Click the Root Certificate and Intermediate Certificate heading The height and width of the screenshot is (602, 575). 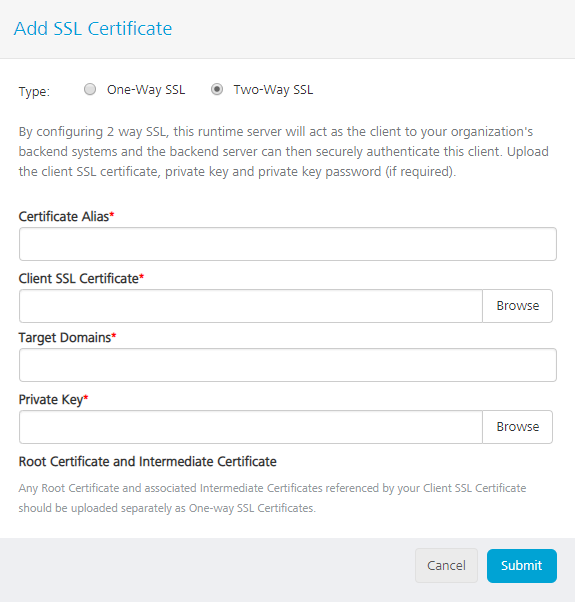click(147, 461)
